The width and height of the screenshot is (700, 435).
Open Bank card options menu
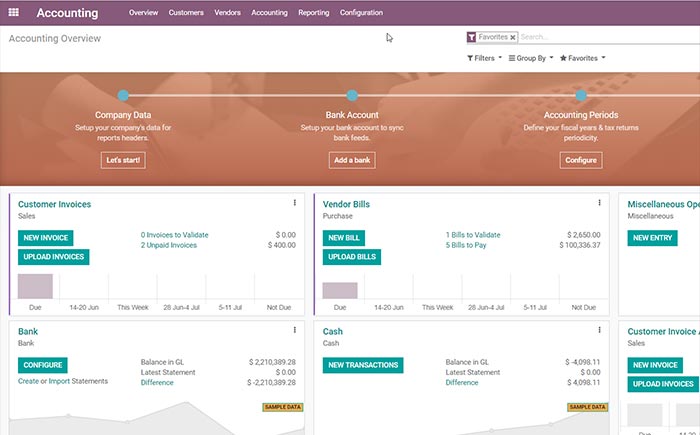(x=294, y=330)
